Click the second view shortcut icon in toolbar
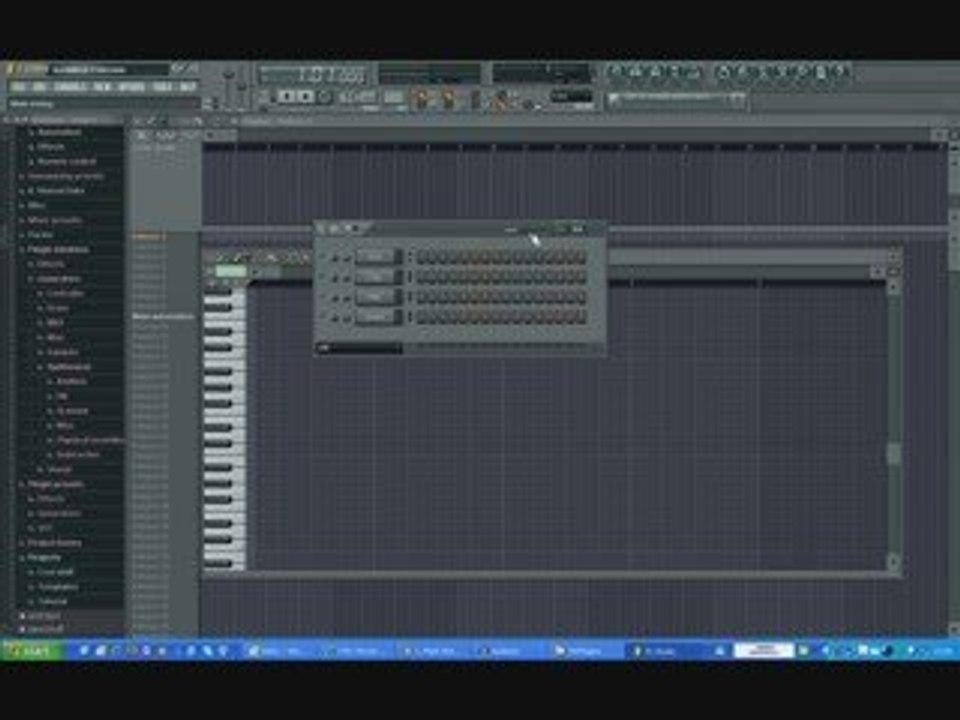Image resolution: width=960 pixels, height=720 pixels. [635, 73]
